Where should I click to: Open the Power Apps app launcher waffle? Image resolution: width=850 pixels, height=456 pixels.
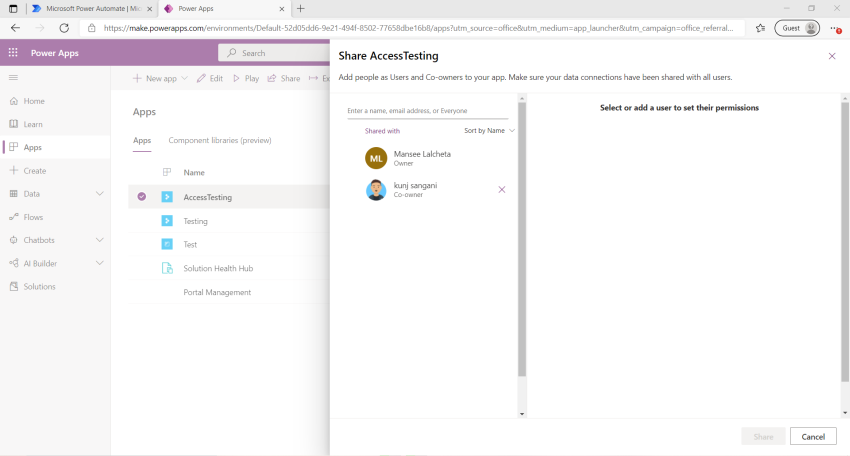coord(13,53)
